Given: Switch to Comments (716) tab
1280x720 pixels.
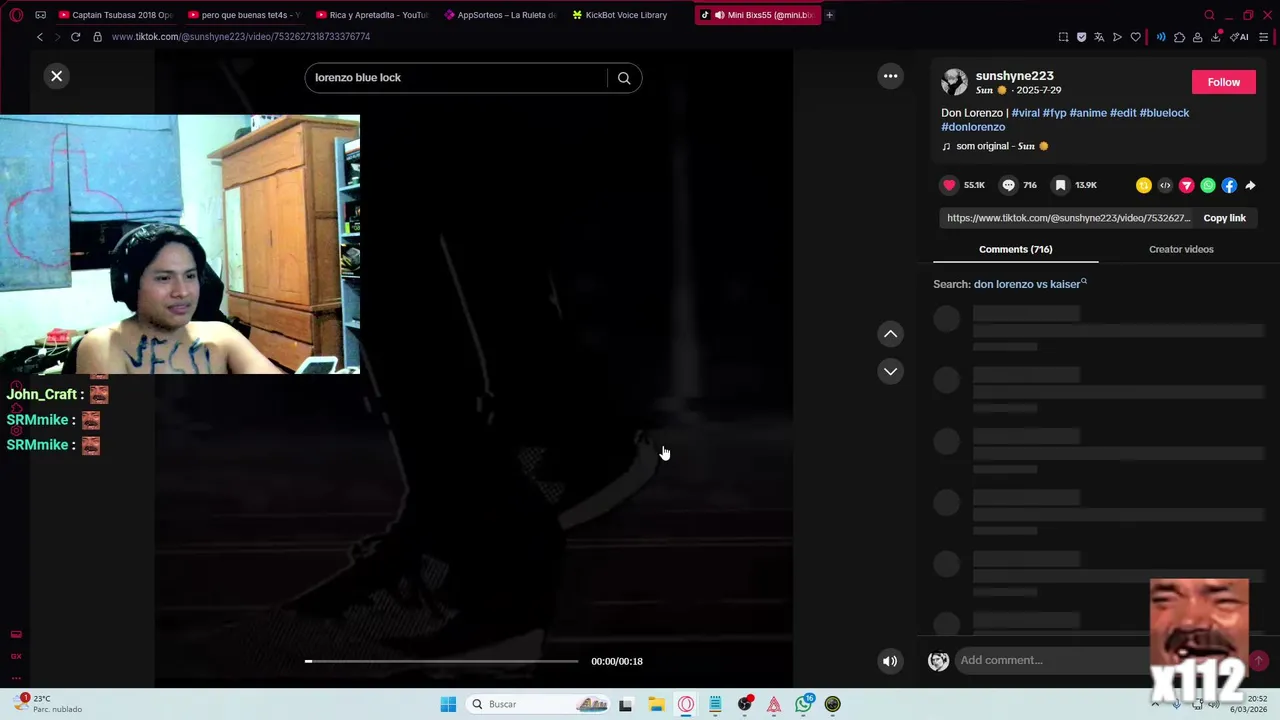Looking at the screenshot, I should coord(1015,249).
